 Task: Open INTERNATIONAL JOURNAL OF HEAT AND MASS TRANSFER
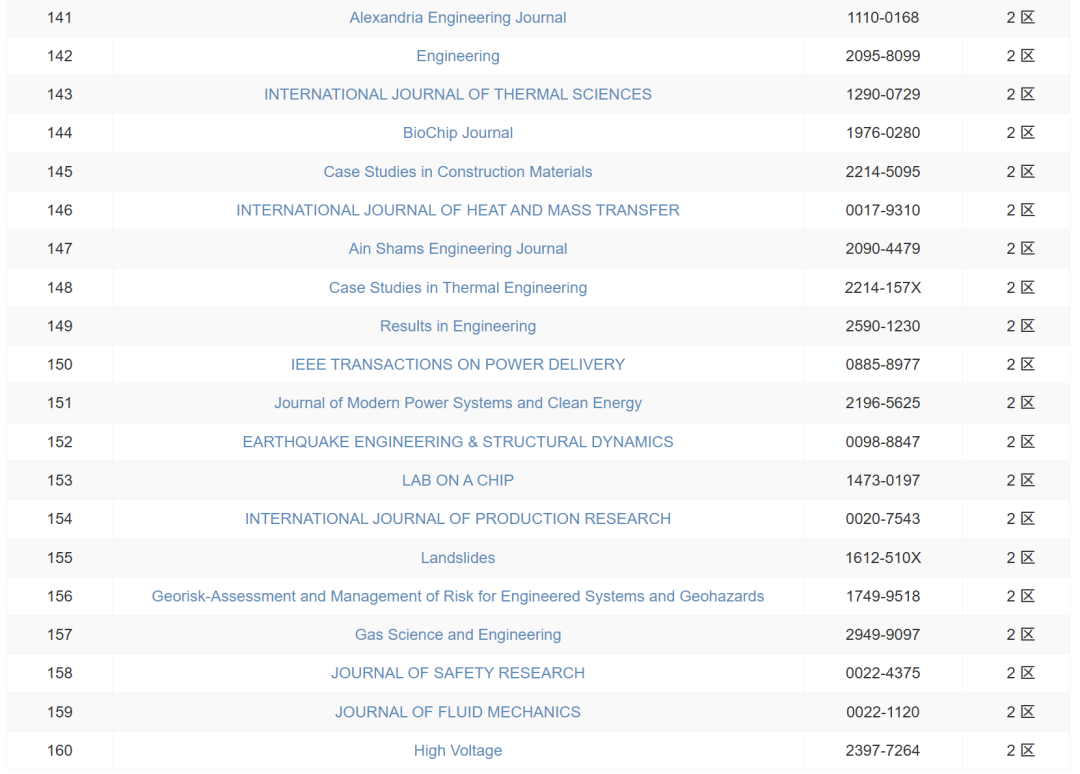click(x=457, y=210)
